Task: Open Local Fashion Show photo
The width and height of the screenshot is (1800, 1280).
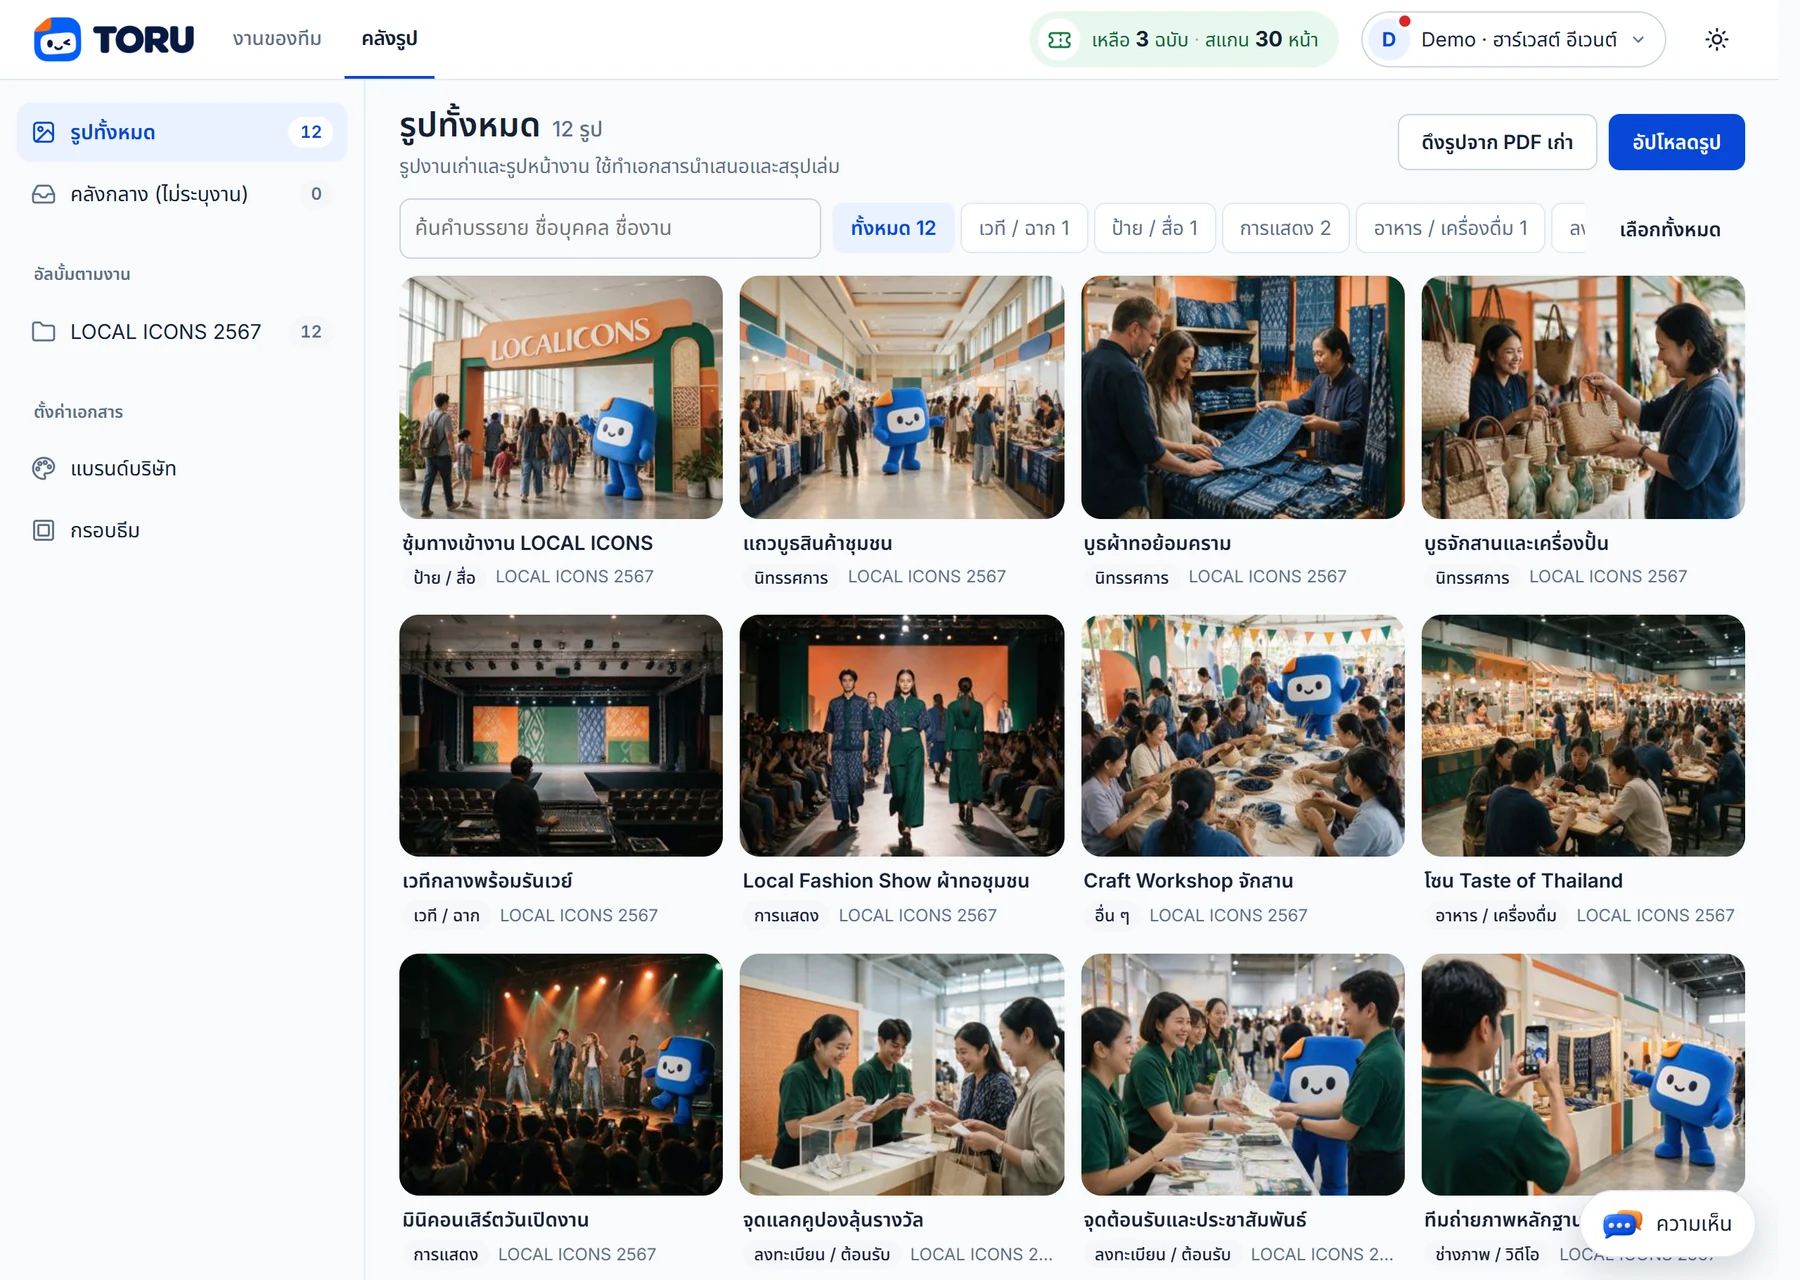Action: pyautogui.click(x=902, y=735)
